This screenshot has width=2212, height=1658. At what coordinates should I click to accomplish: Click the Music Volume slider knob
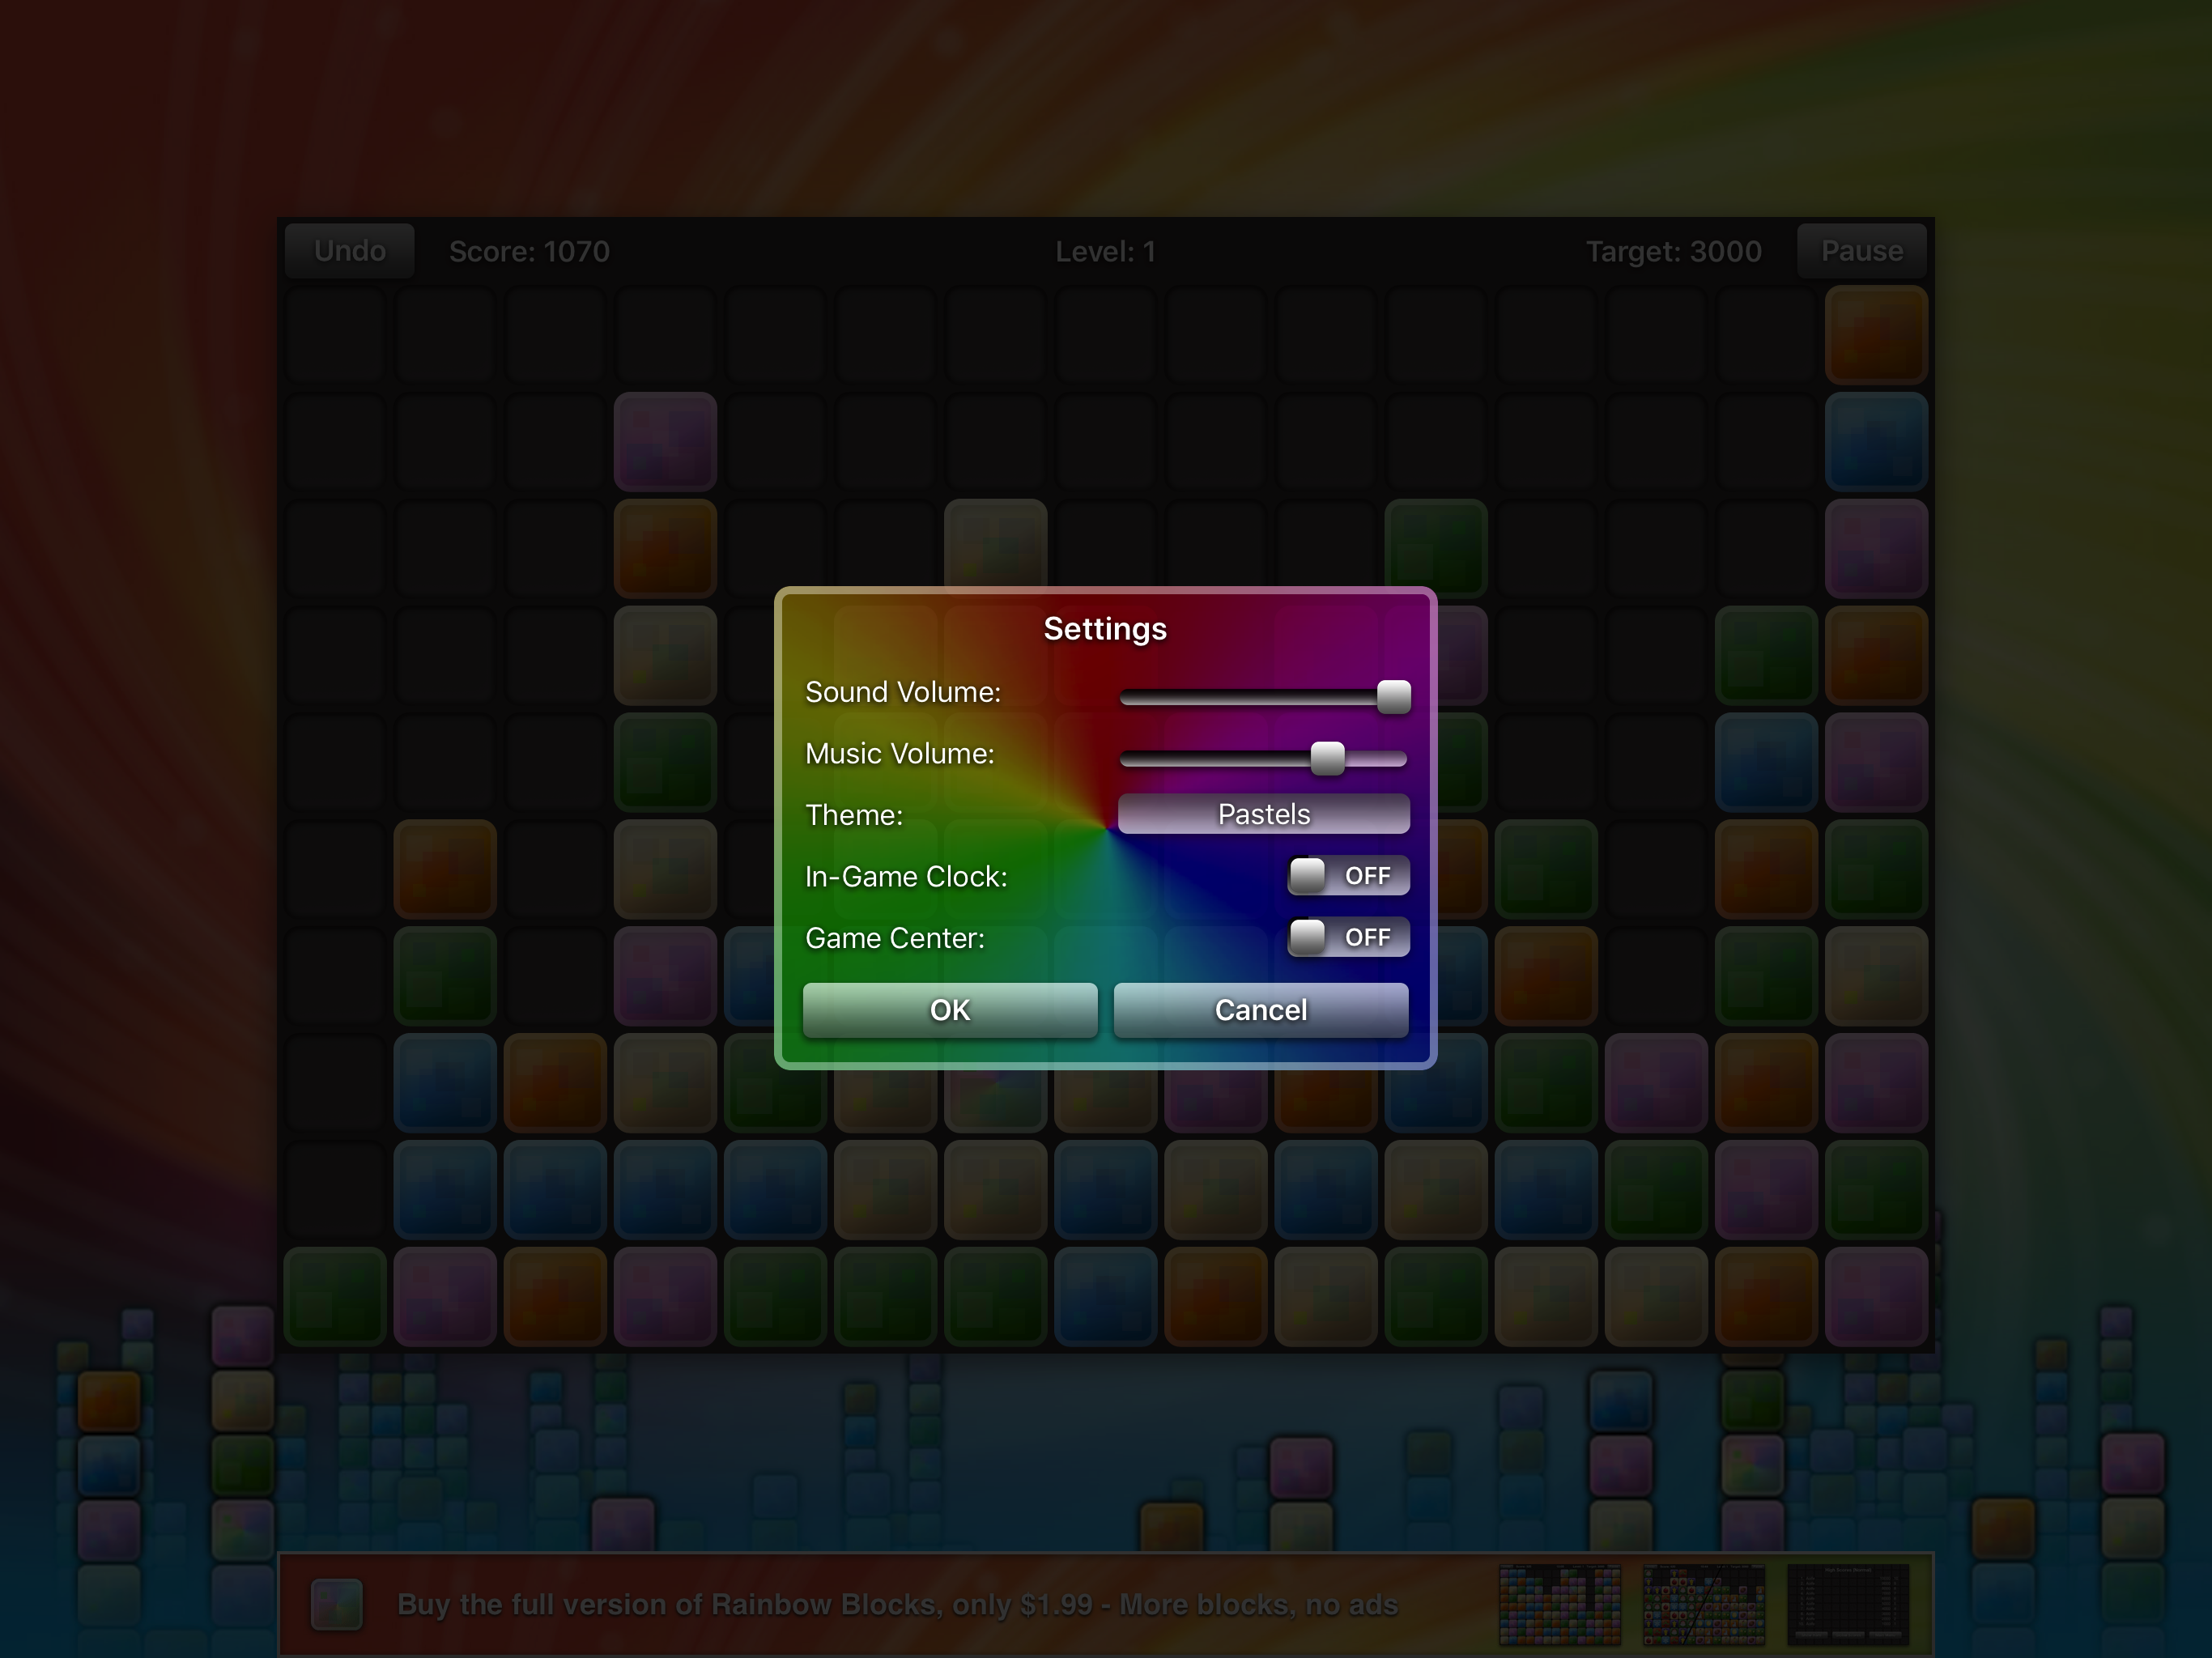coord(1327,758)
